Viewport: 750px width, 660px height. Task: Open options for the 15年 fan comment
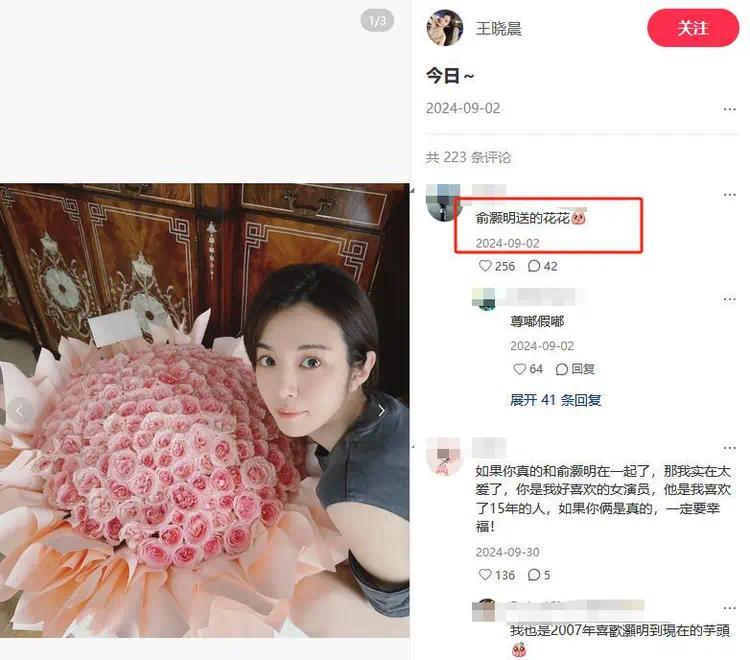pyautogui.click(x=729, y=448)
